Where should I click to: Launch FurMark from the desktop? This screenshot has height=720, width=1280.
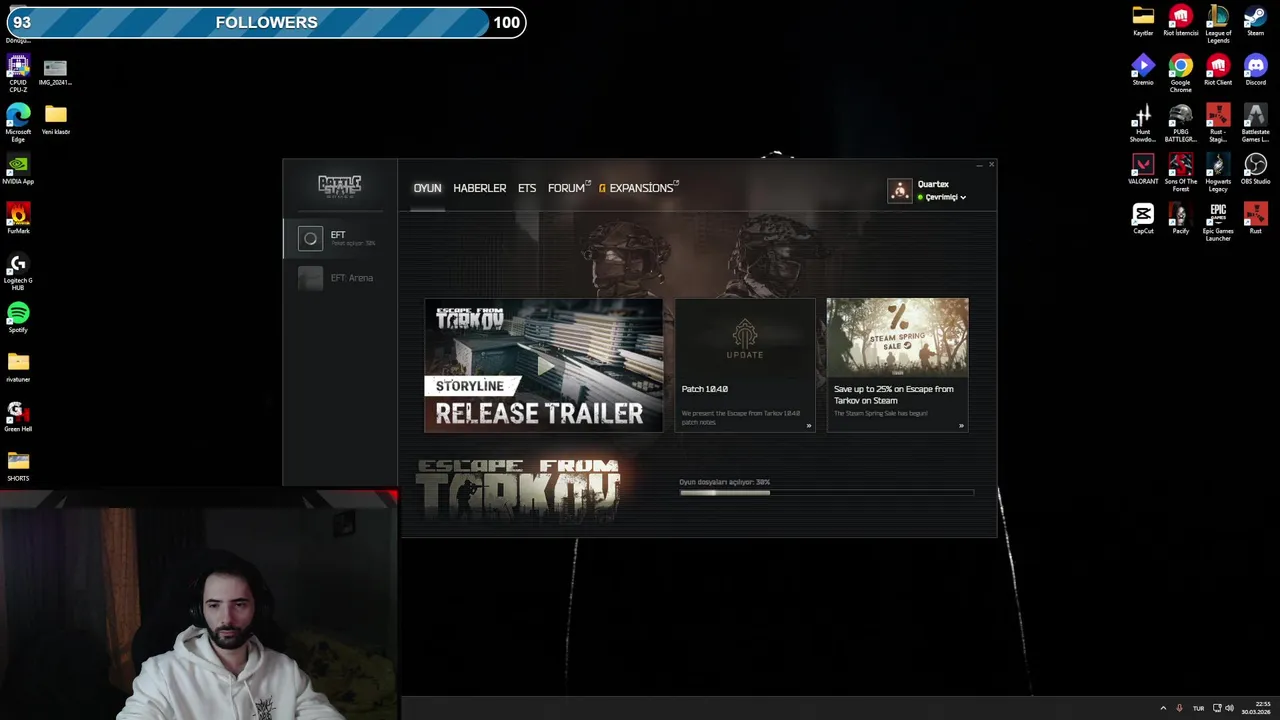click(18, 219)
